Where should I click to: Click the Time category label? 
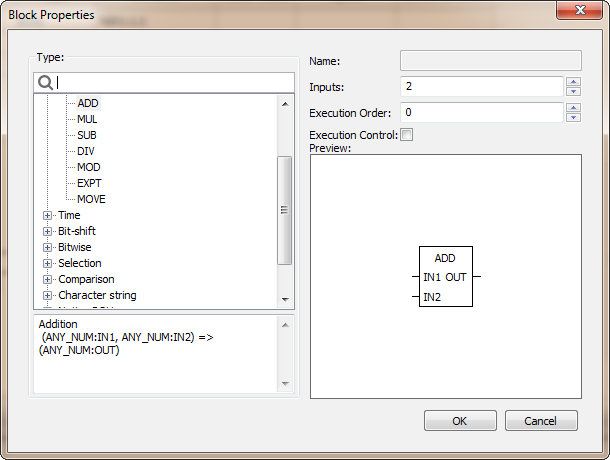[x=69, y=215]
